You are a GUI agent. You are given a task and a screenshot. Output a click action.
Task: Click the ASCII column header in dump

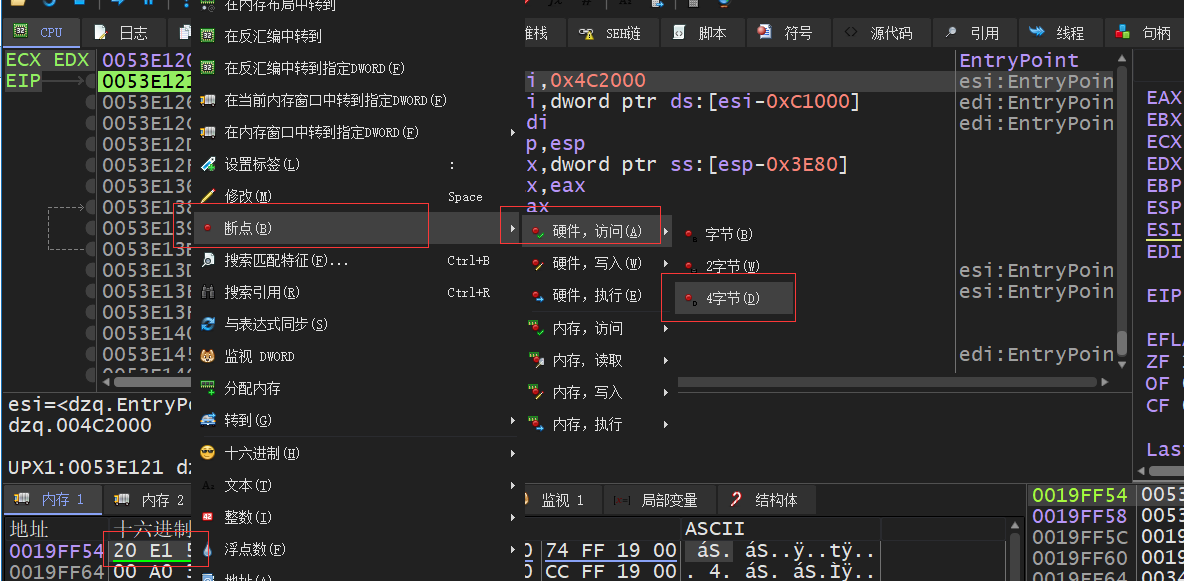[x=714, y=528]
